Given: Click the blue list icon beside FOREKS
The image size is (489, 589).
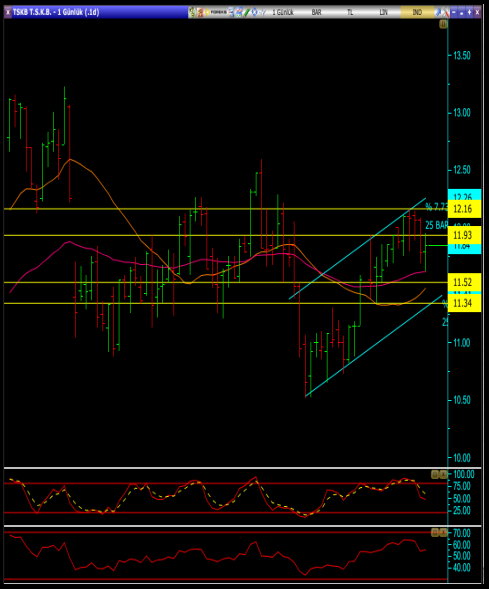Looking at the screenshot, I should pyautogui.click(x=231, y=12).
